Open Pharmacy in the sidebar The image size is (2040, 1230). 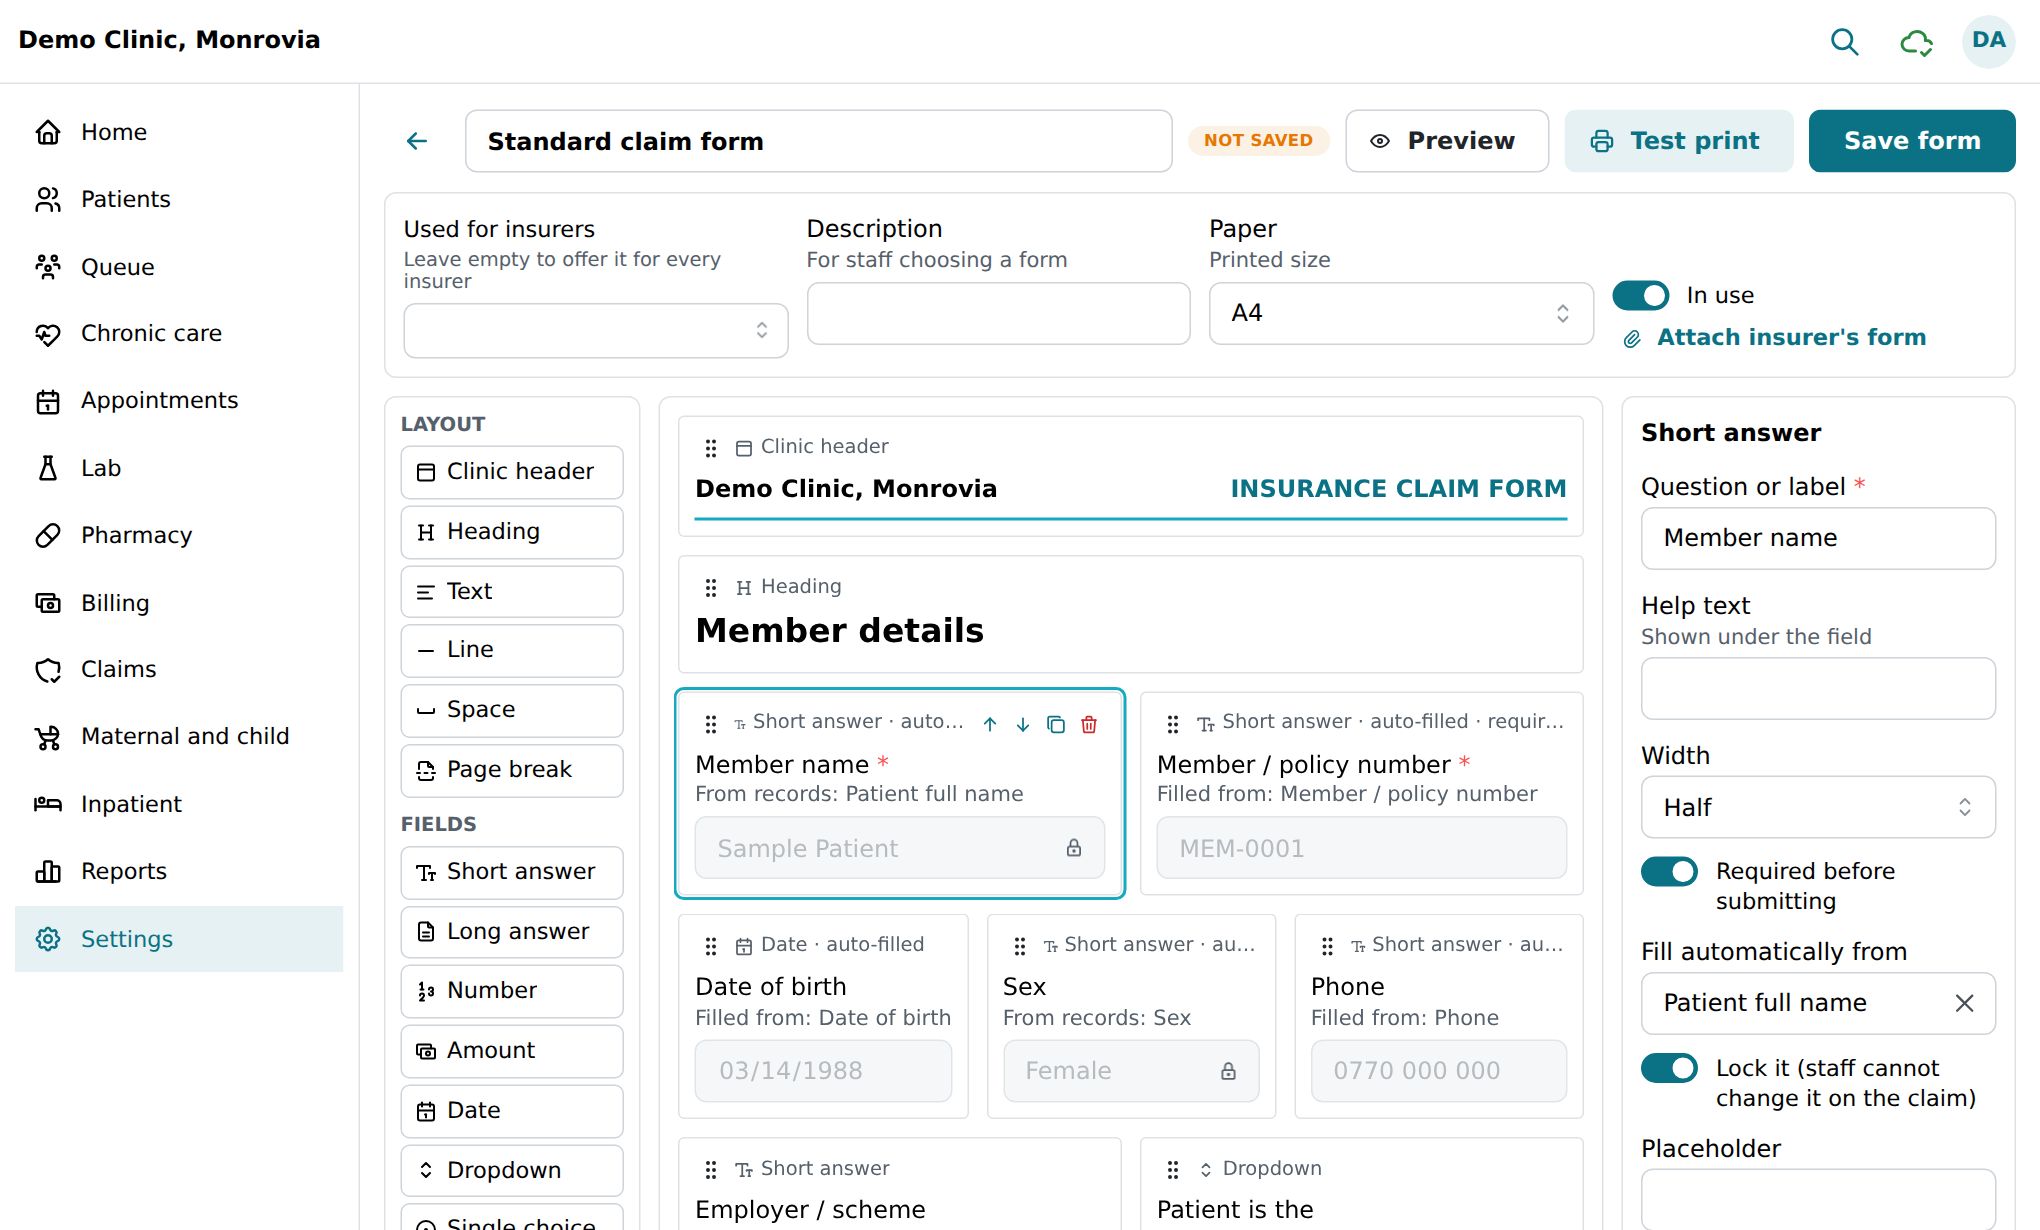click(179, 535)
